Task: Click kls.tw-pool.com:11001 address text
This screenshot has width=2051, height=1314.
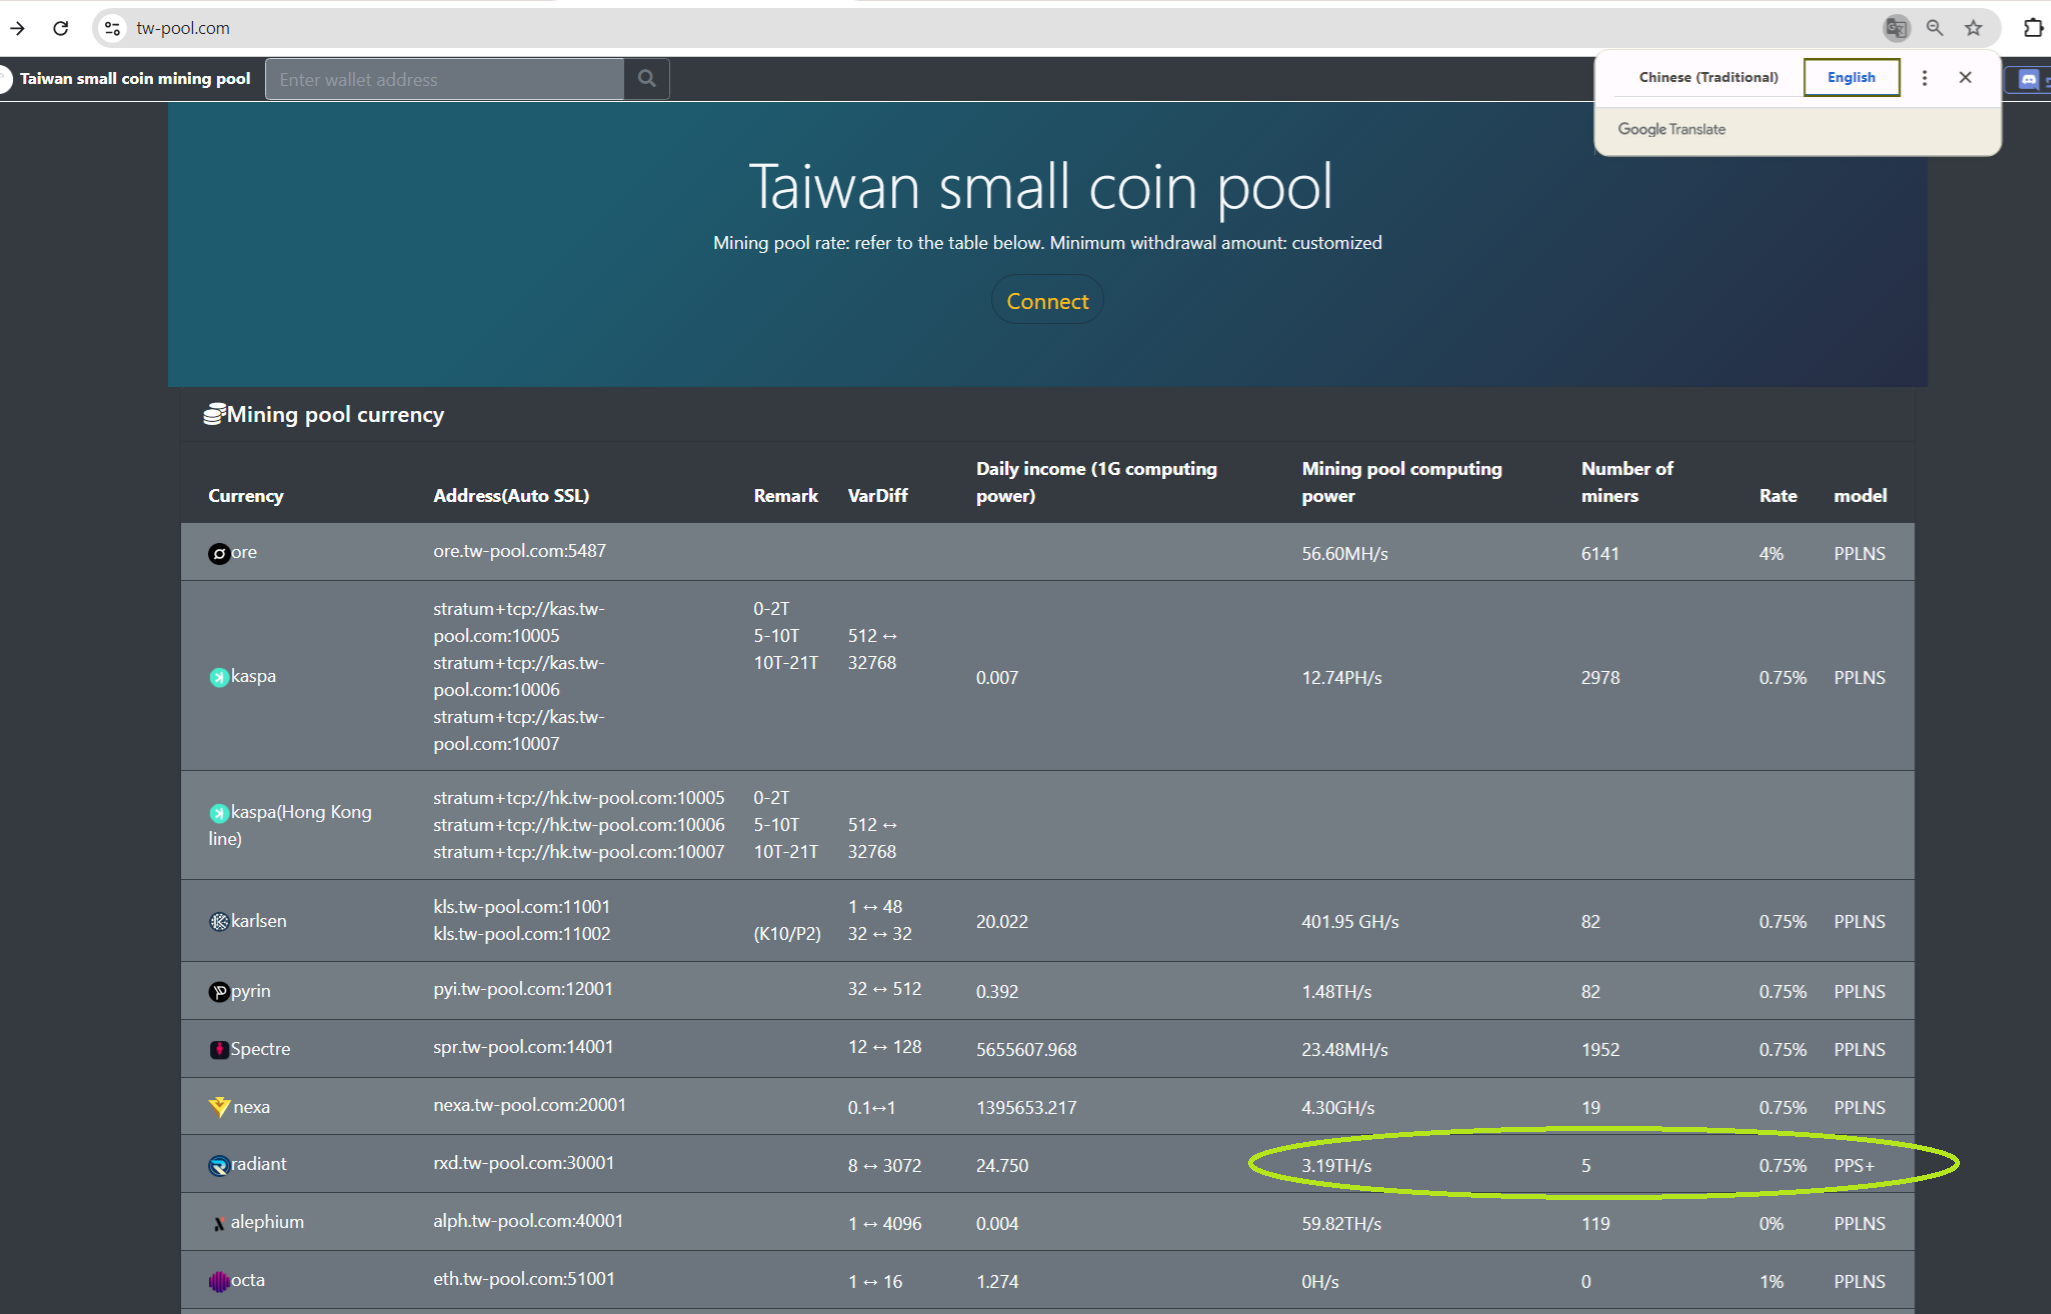Action: tap(522, 907)
